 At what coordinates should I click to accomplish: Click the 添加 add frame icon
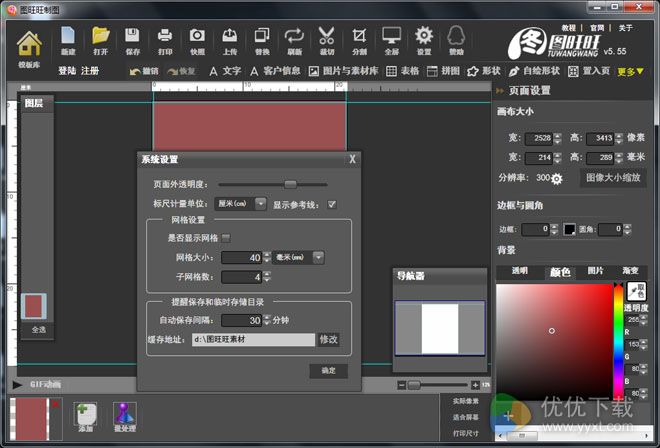pyautogui.click(x=86, y=416)
